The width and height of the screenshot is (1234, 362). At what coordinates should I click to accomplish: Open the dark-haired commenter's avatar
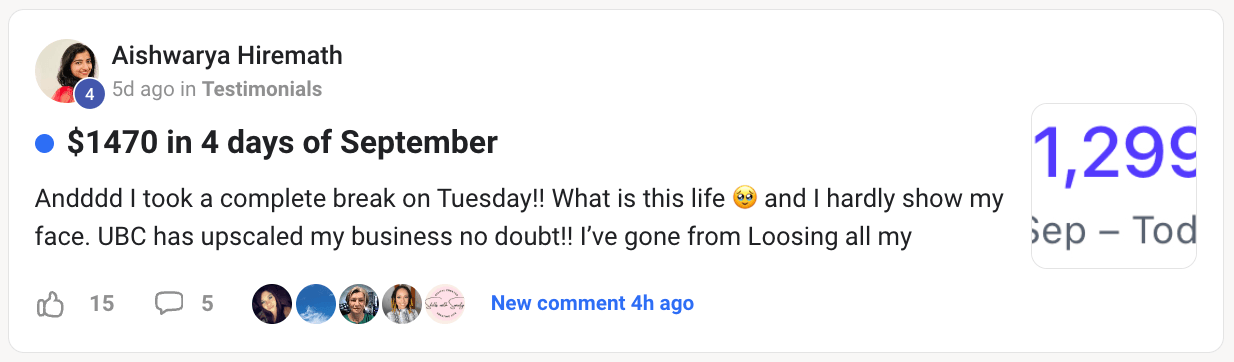(272, 303)
